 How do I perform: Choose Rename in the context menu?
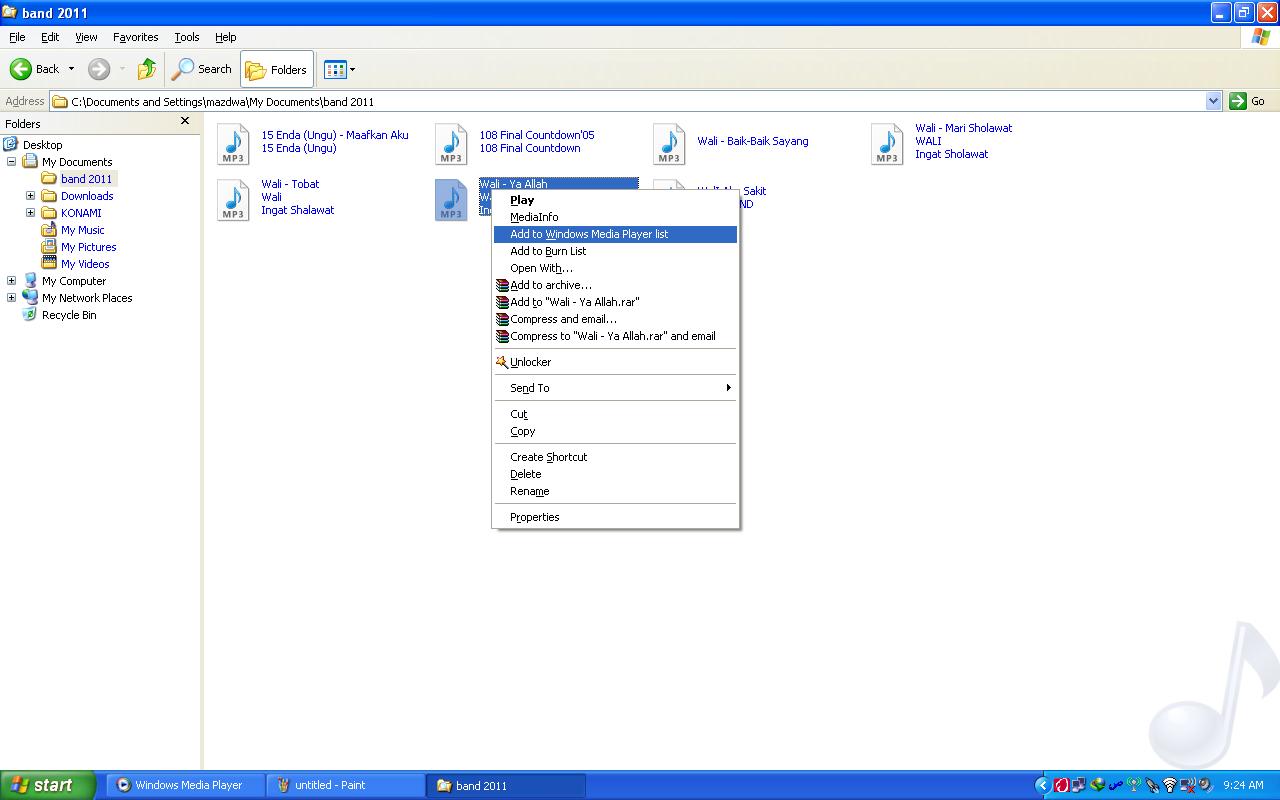click(x=615, y=491)
